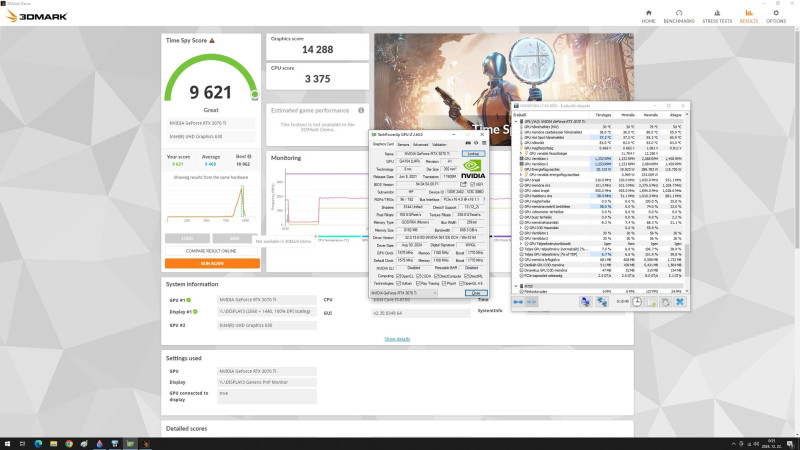Viewport: 800px width, 450px height.
Task: Click the info icon beside Estimated game performance
Action: tap(361, 110)
